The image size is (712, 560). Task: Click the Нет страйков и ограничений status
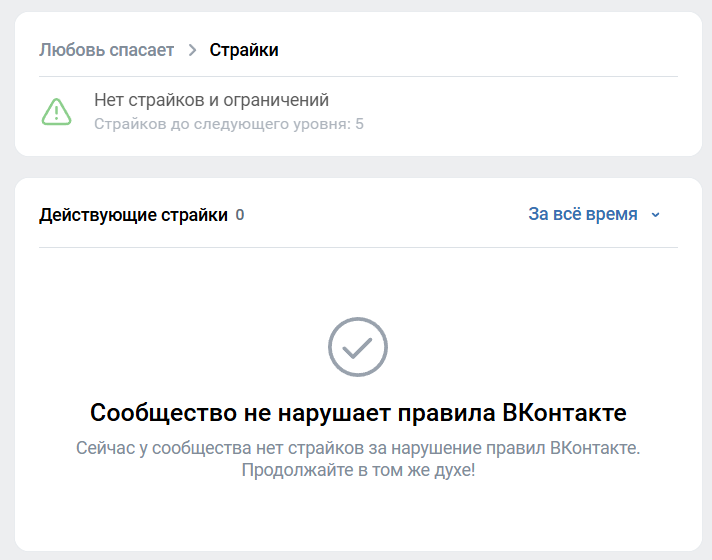coord(211,100)
